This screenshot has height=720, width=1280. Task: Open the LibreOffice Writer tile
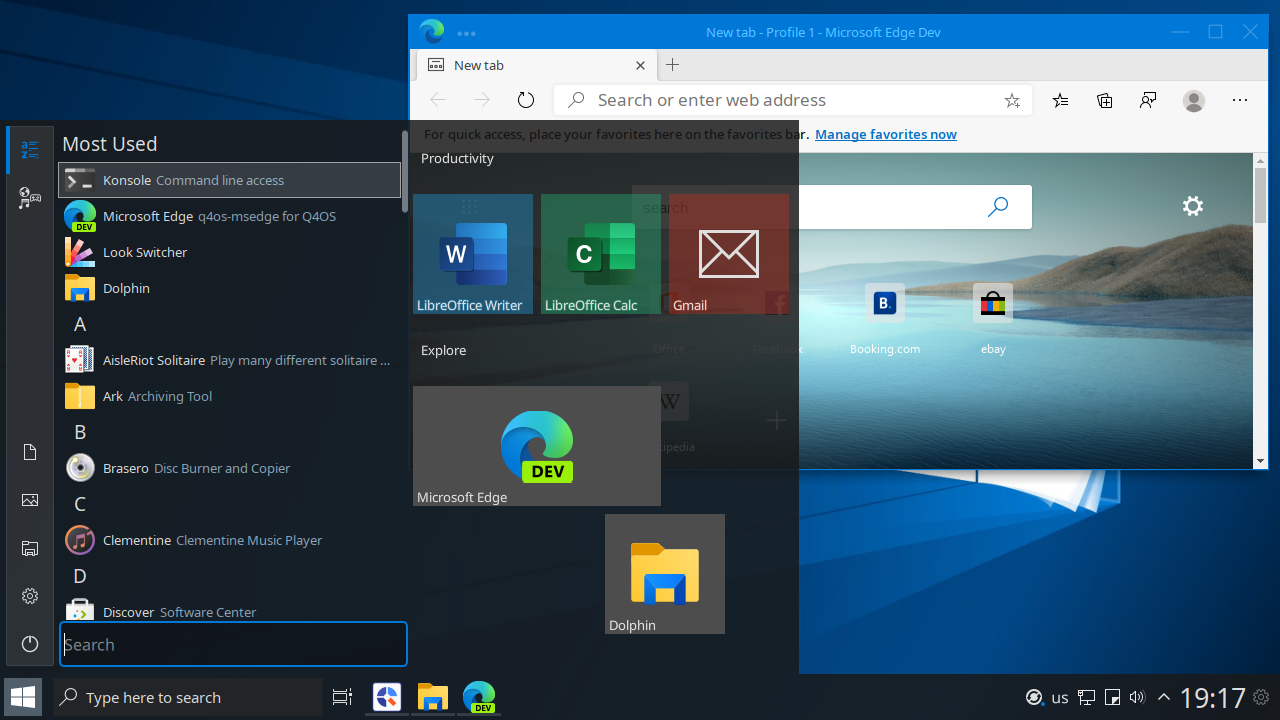point(473,254)
